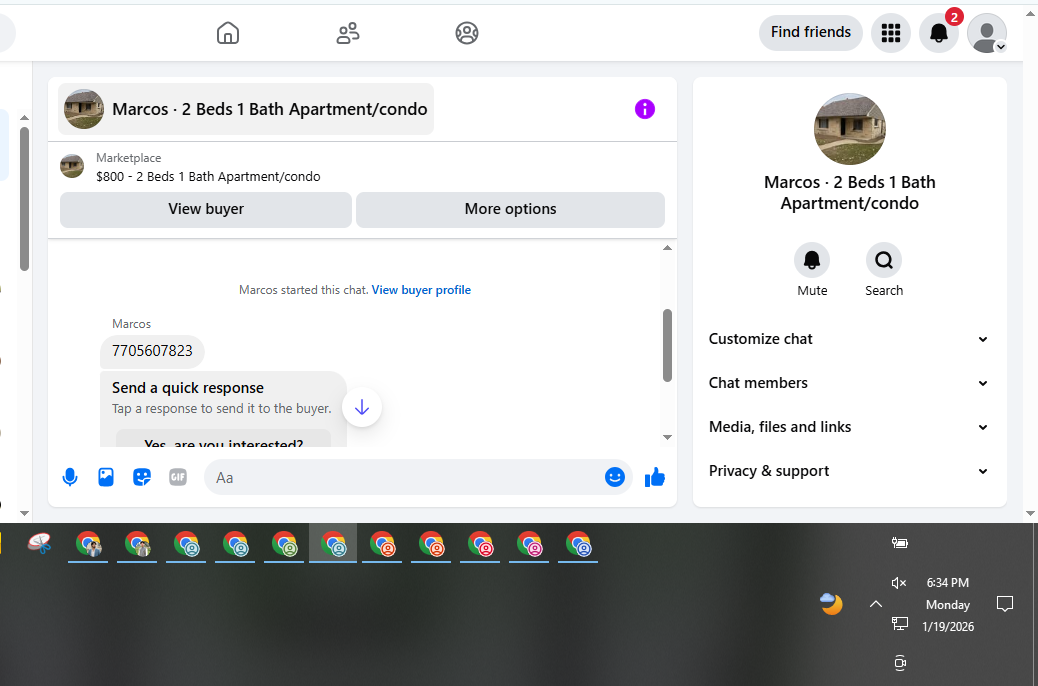
Task: Click the More options button
Action: 510,209
